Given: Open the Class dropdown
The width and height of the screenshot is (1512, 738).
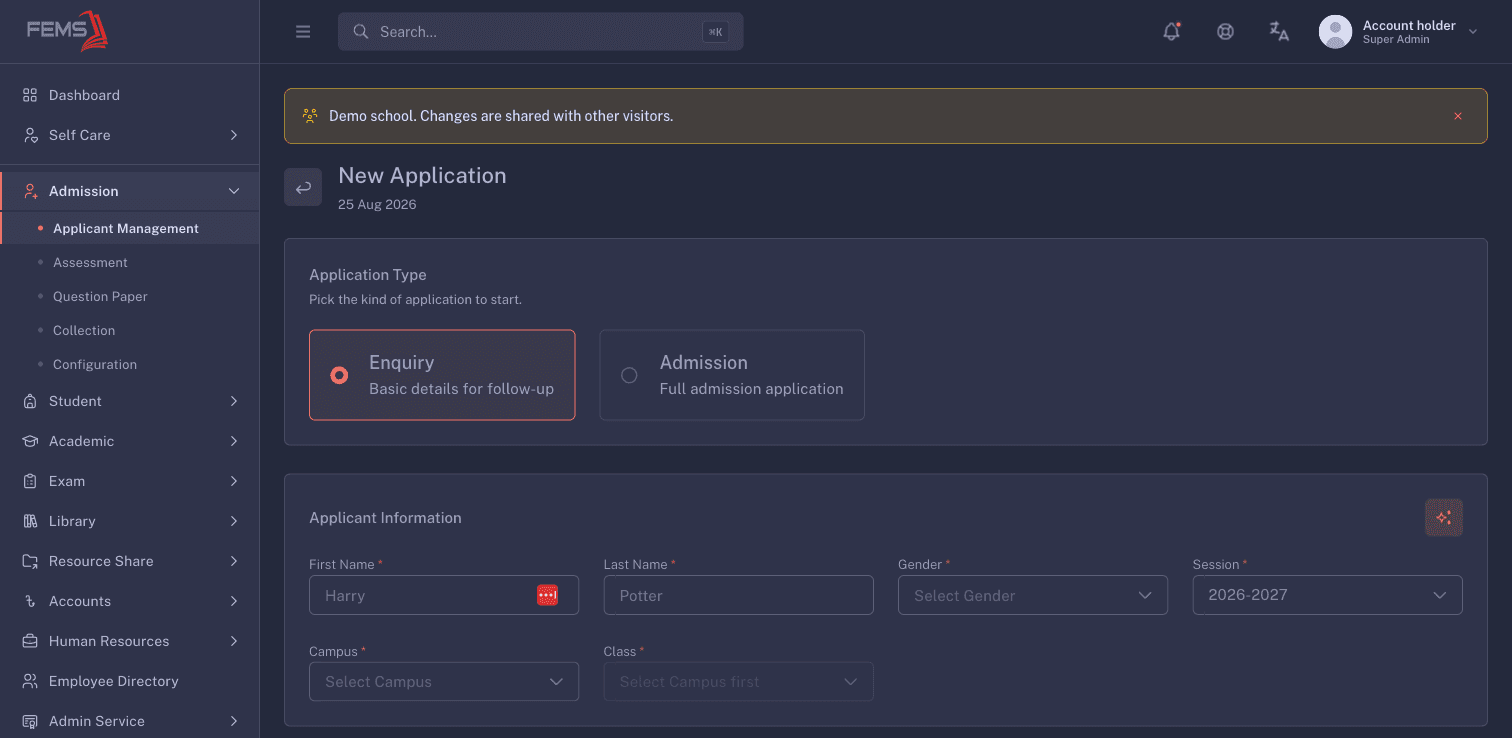Looking at the screenshot, I should [x=739, y=682].
